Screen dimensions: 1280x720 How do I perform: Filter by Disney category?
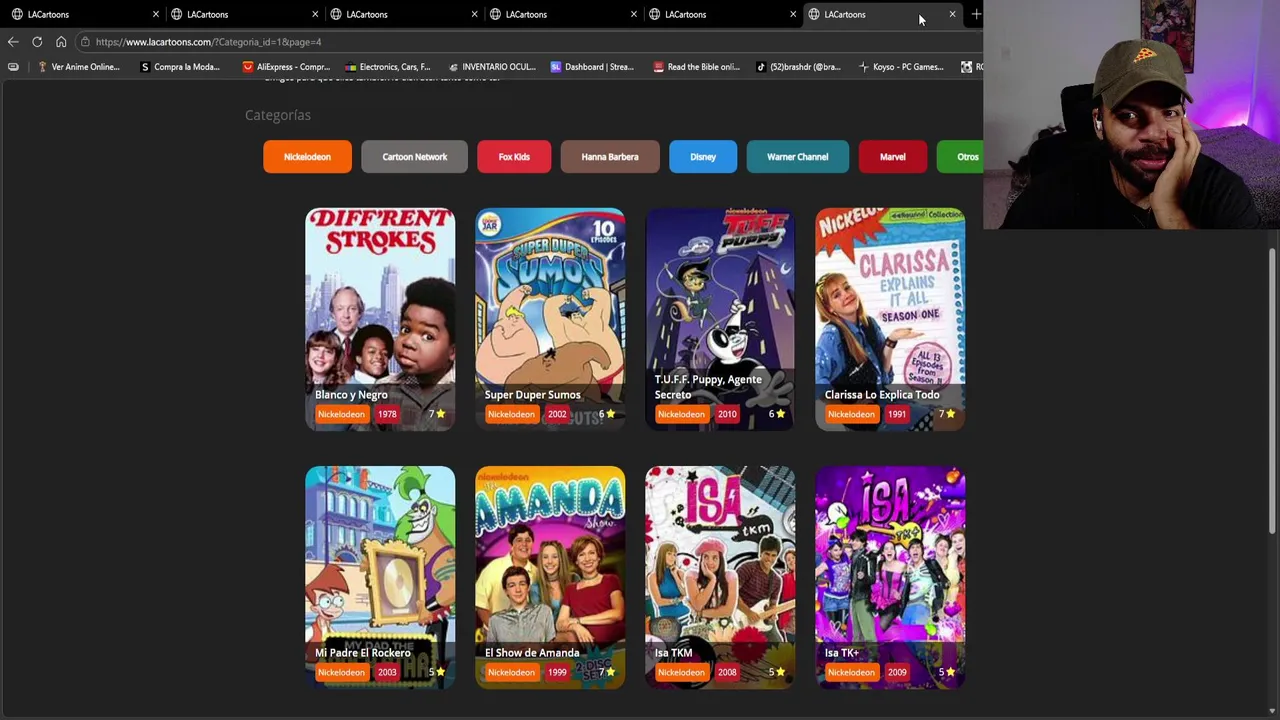click(703, 157)
